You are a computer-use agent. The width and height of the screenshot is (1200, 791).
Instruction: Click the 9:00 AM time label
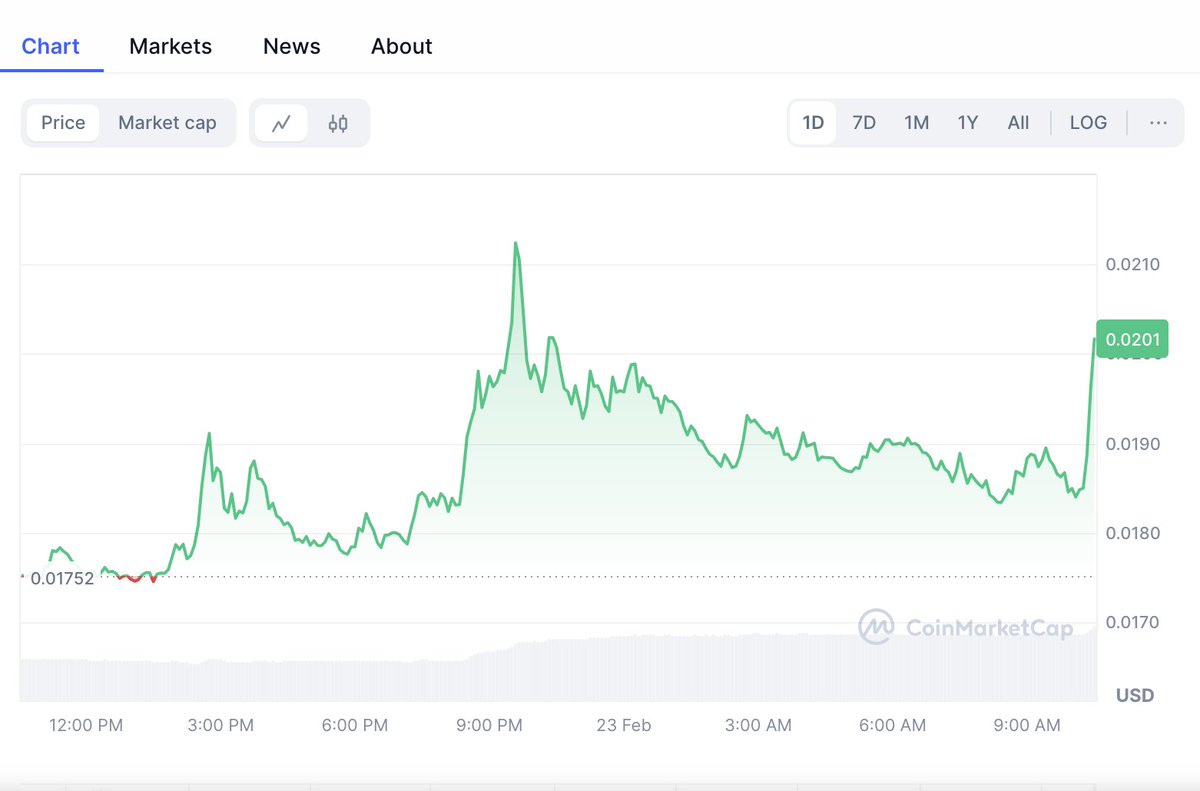pos(1027,725)
